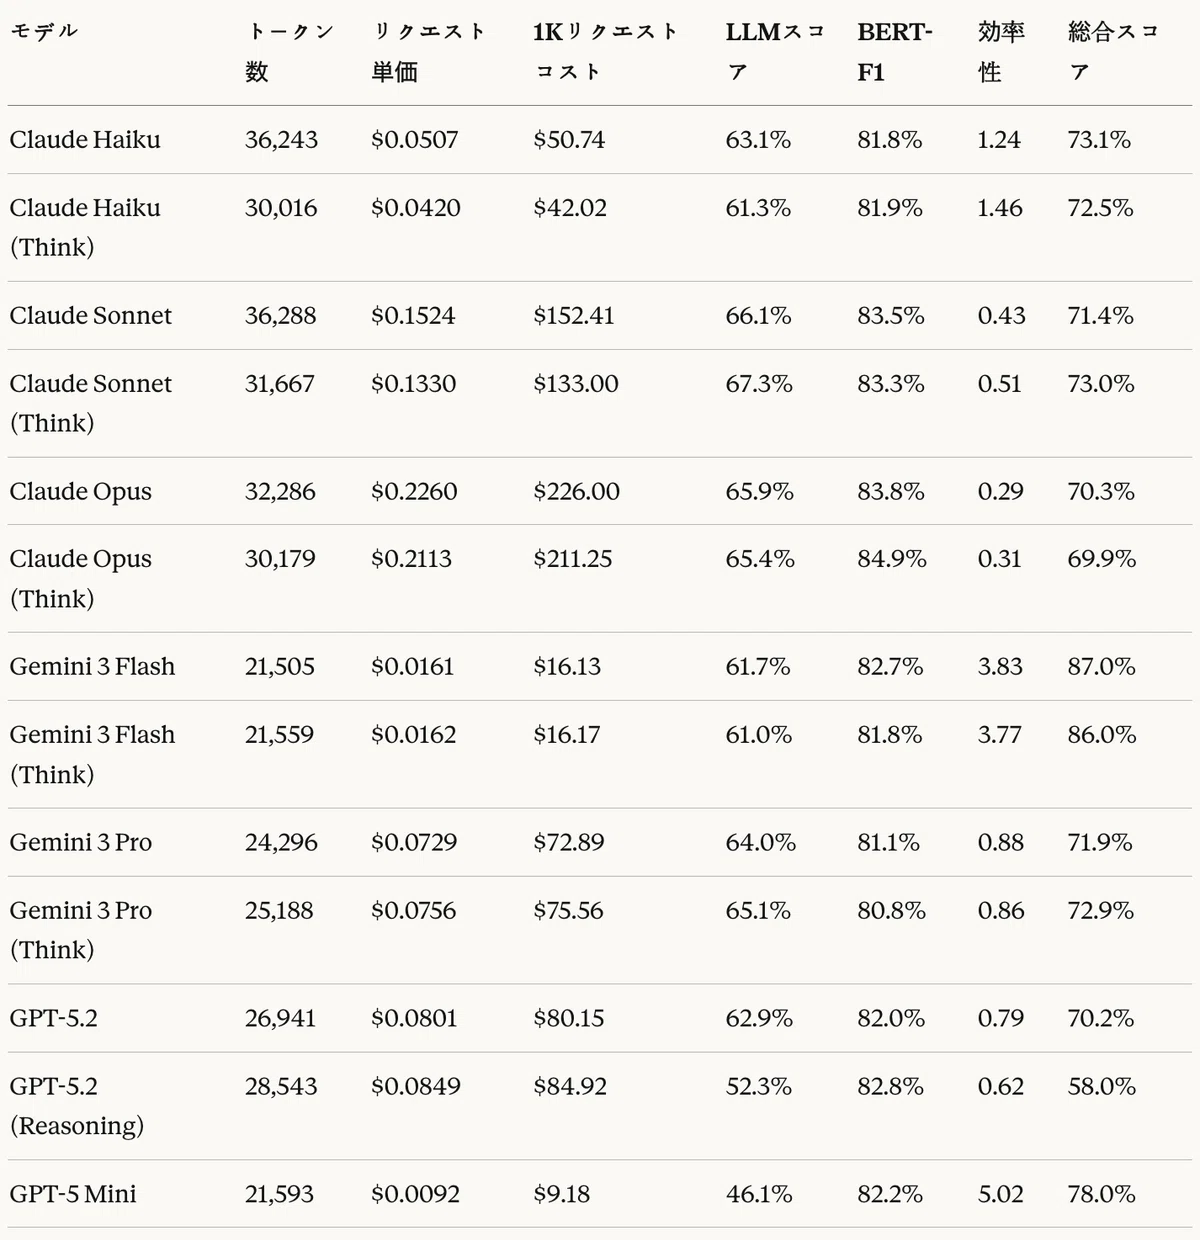This screenshot has height=1240, width=1200.
Task: Click the GPT-5.2 (Reasoning) model cell
Action: [77, 1106]
